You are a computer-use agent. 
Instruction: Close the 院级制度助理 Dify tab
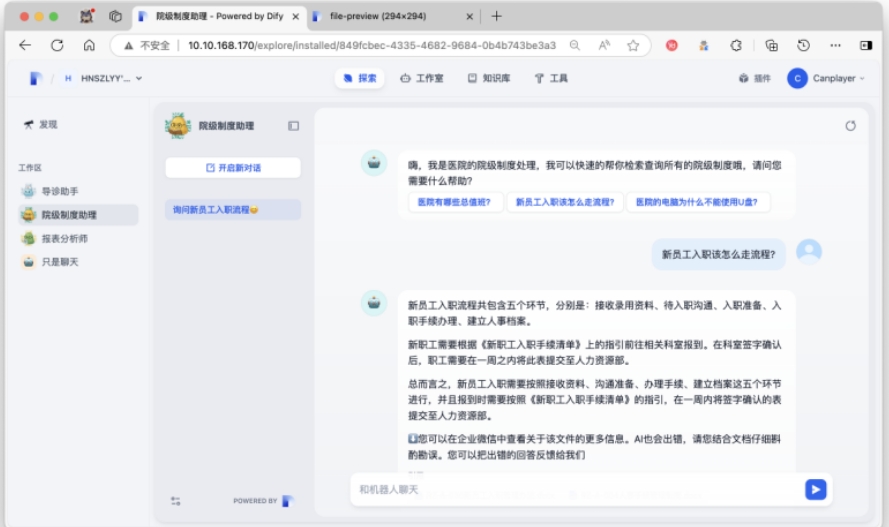(x=295, y=16)
